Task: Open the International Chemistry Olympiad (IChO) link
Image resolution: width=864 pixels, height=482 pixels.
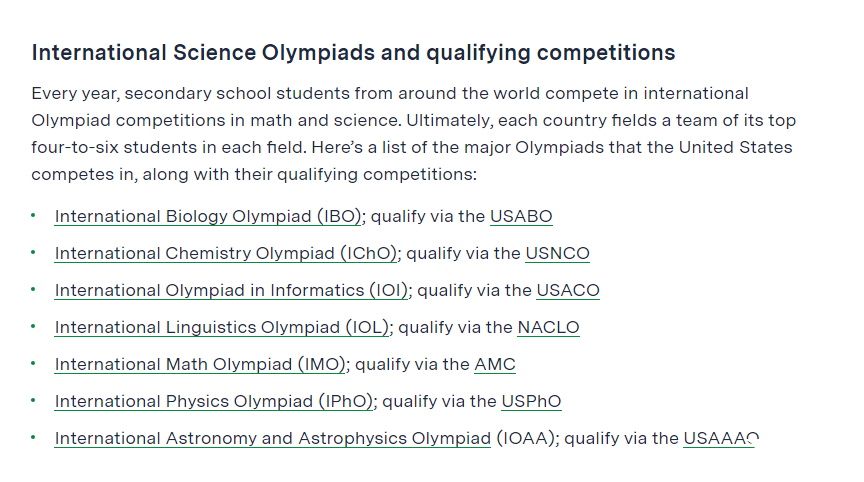Action: click(226, 253)
